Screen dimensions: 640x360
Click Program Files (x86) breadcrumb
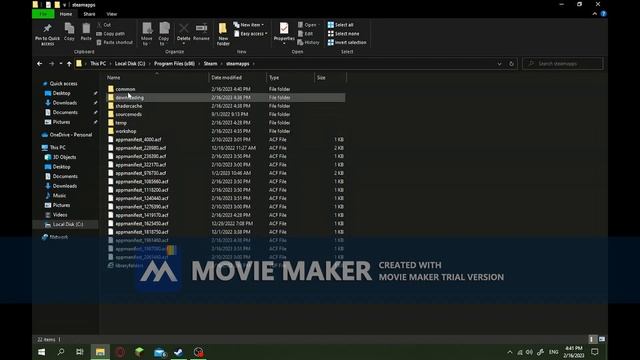click(x=174, y=64)
